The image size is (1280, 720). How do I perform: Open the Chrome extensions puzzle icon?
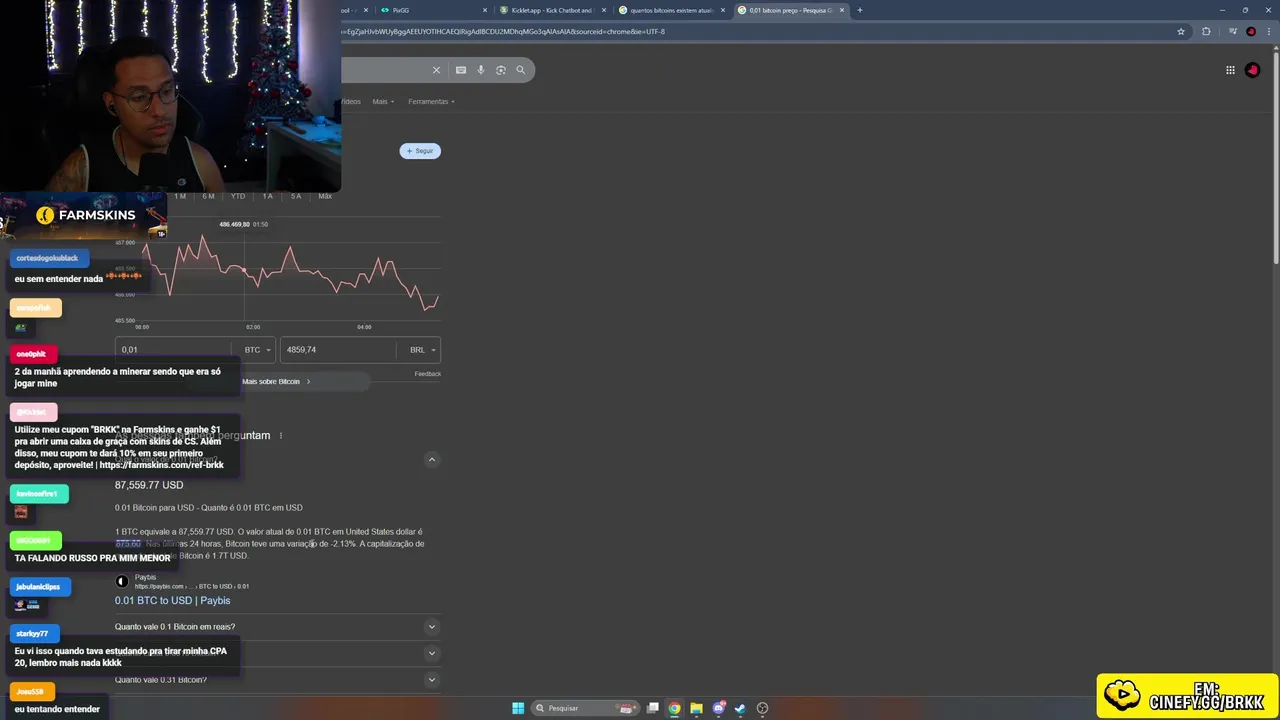coord(1206,31)
